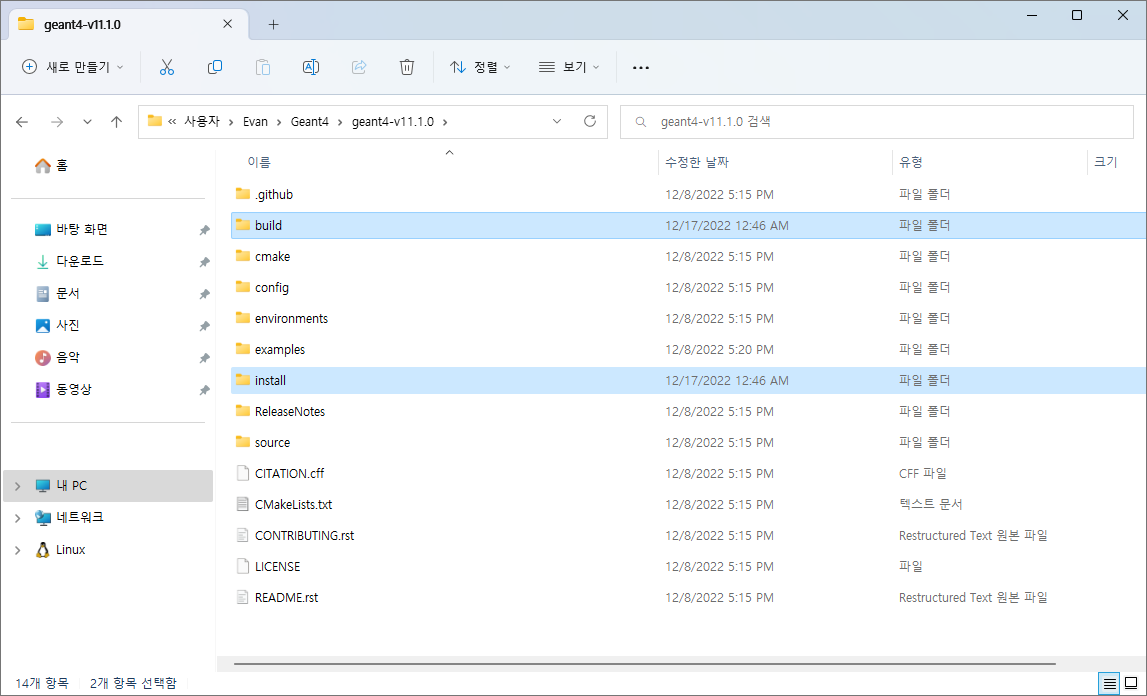Screen dimensions: 1147x696
Task: Expand the Linux tree node
Action: click(17, 550)
